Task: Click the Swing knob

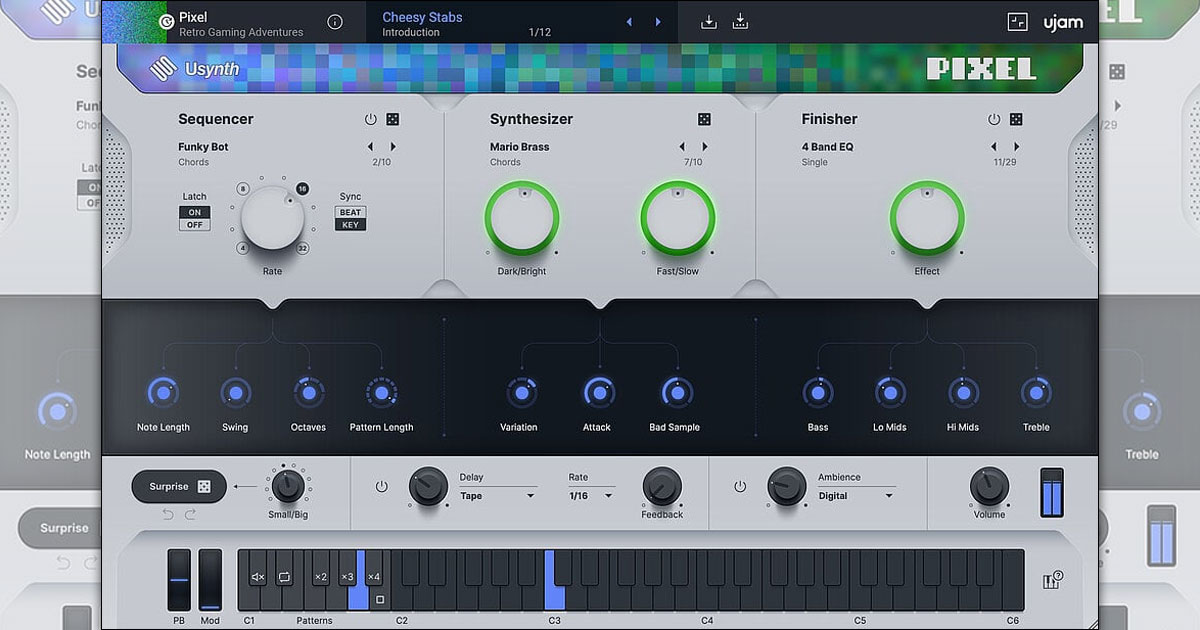Action: 235,393
